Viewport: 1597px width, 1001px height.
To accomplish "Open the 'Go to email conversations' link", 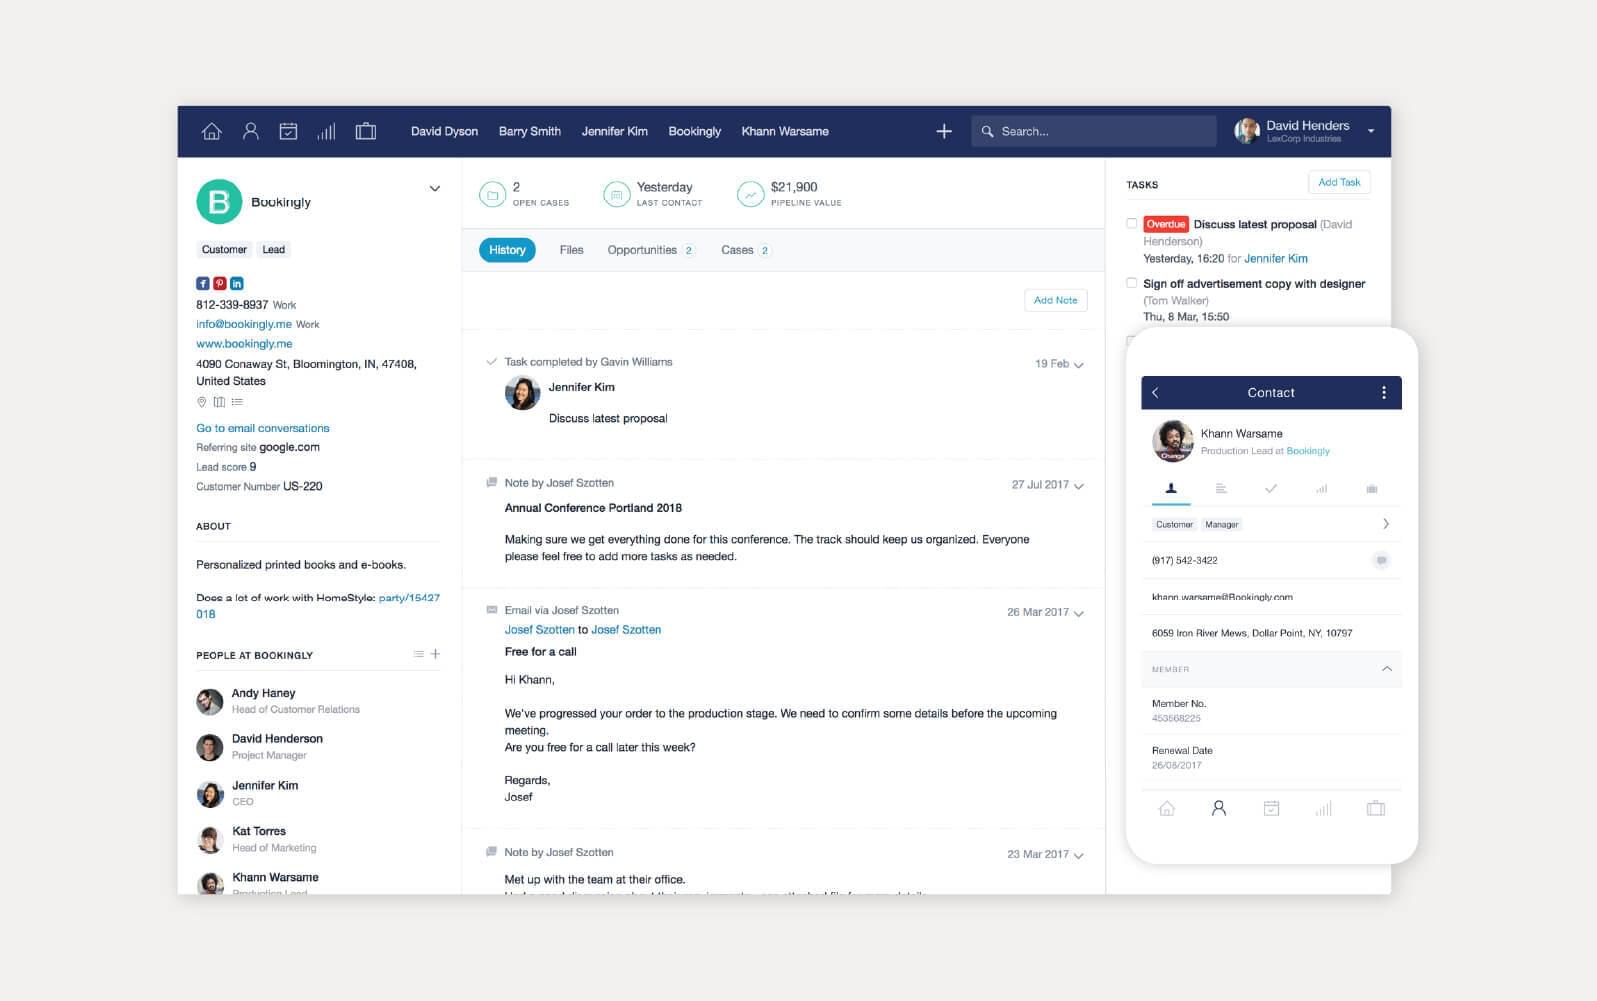I will [262, 428].
